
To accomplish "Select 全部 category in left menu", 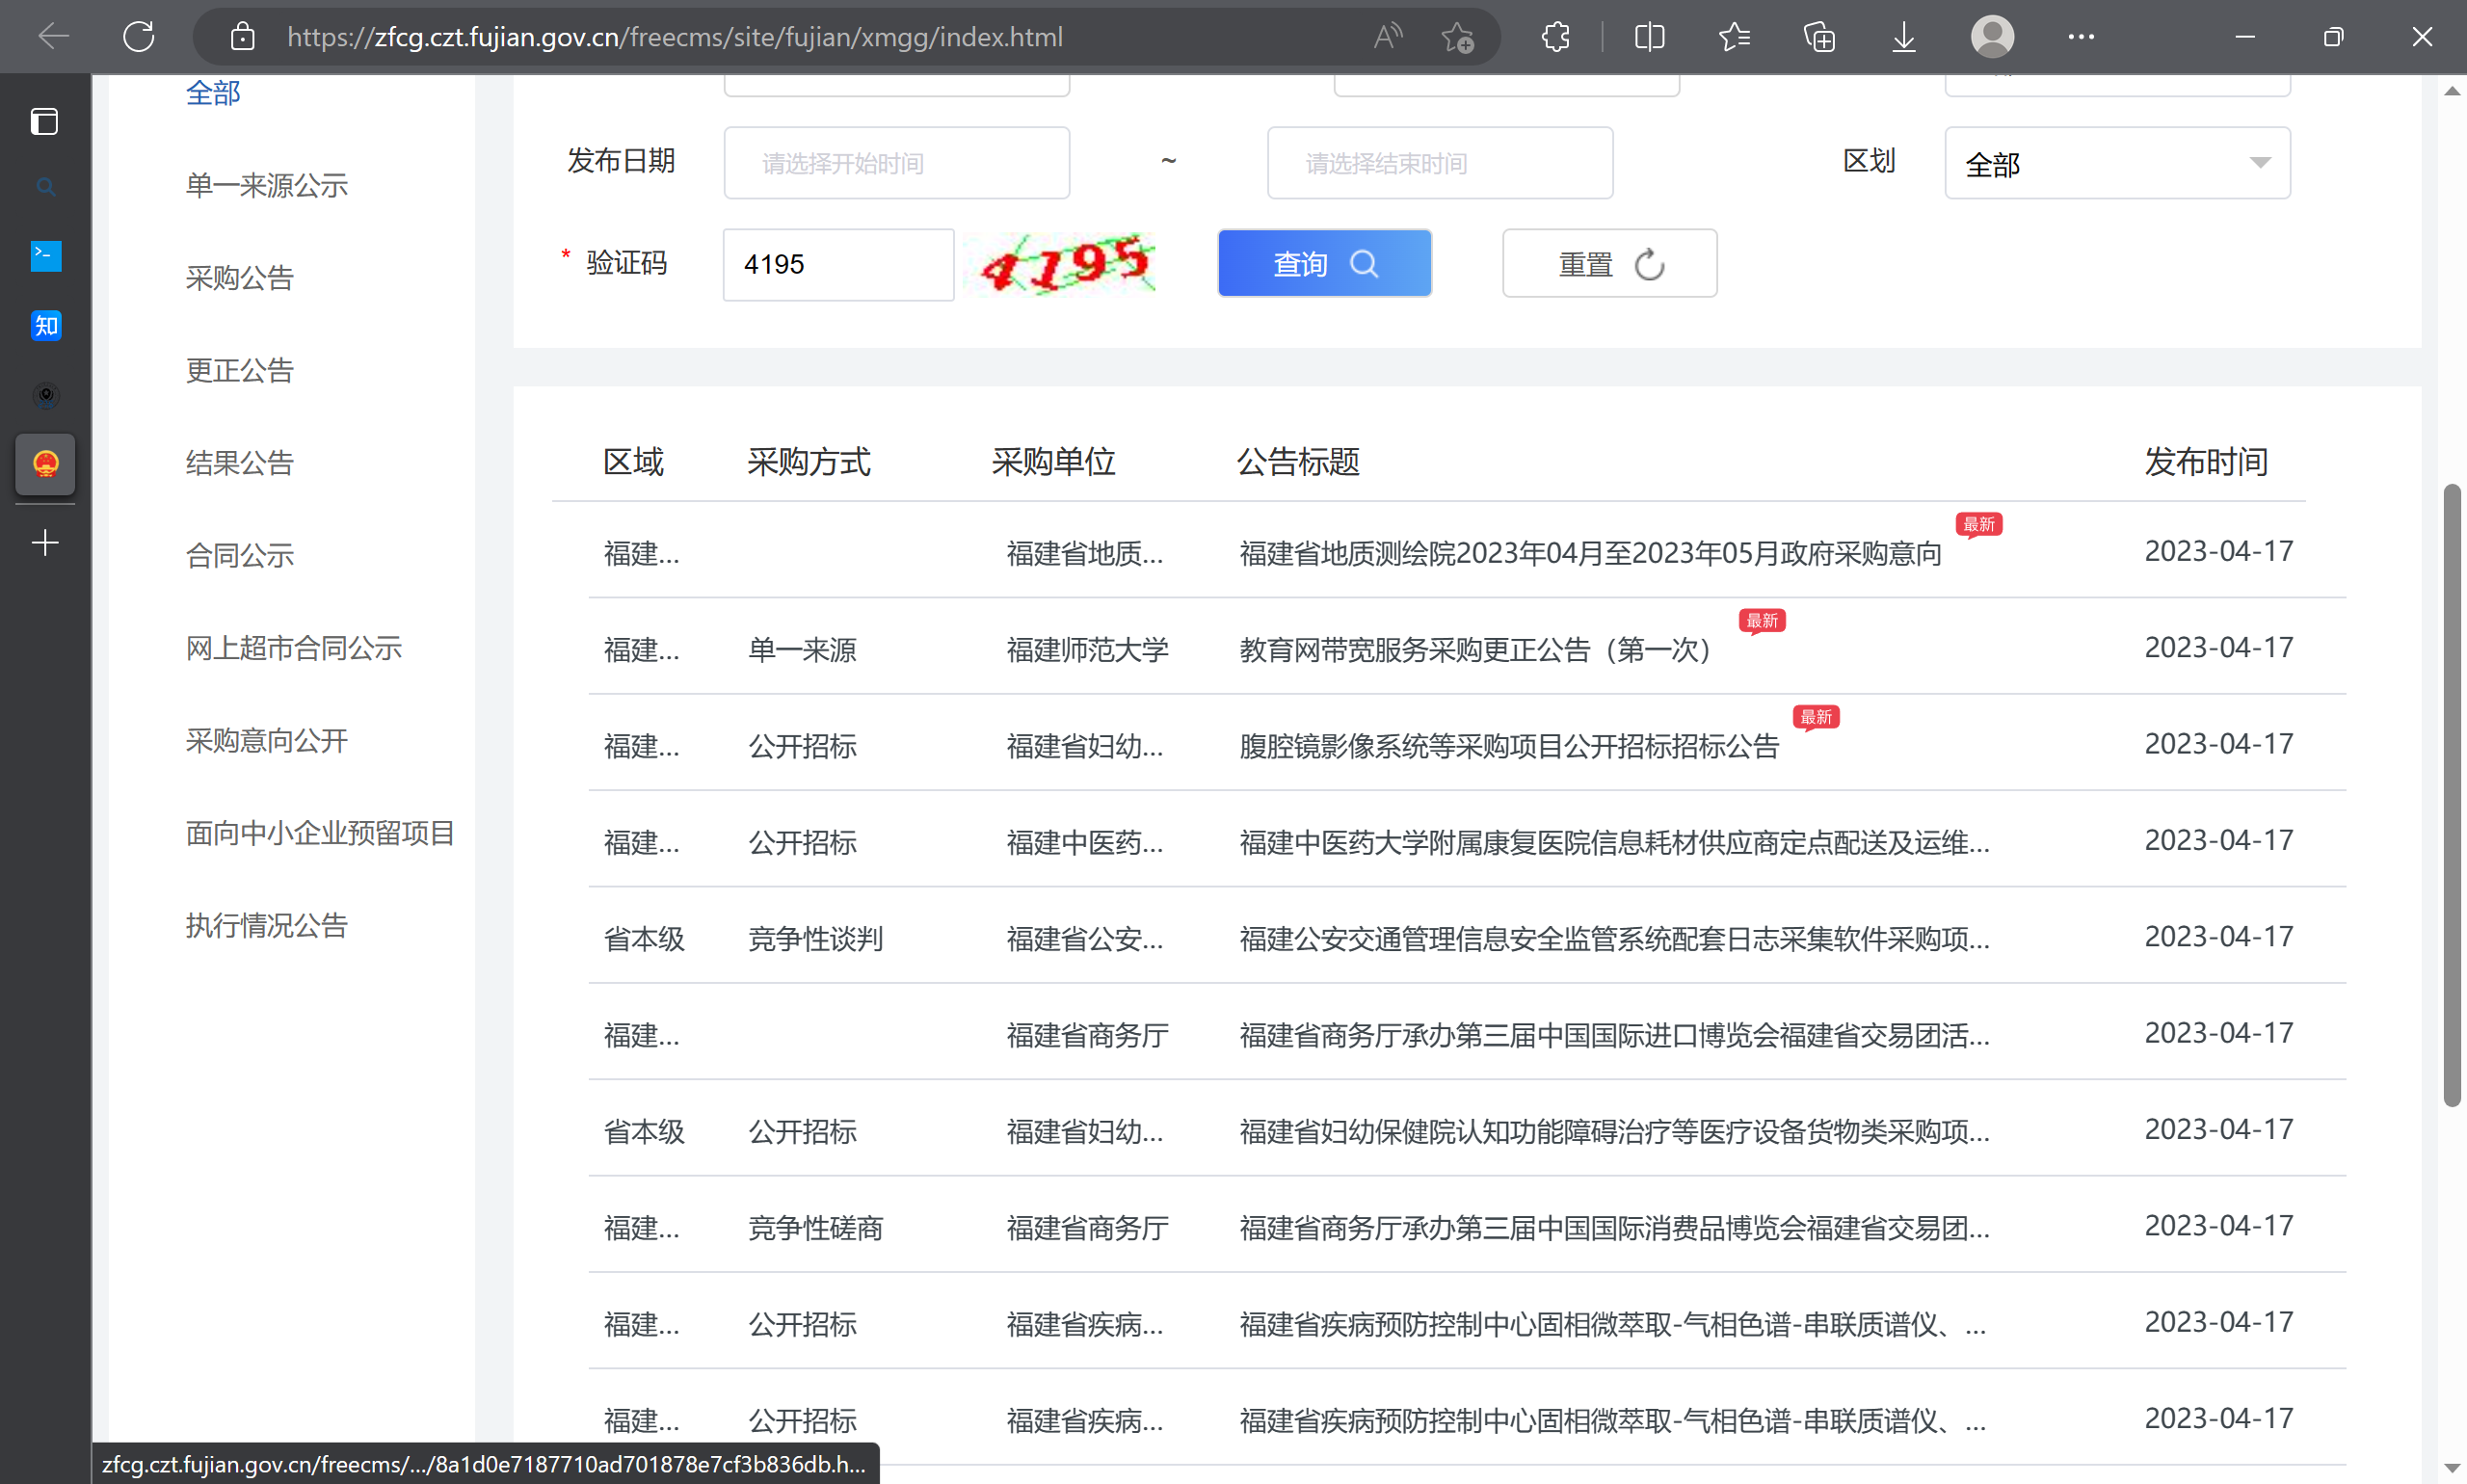I will tap(213, 93).
